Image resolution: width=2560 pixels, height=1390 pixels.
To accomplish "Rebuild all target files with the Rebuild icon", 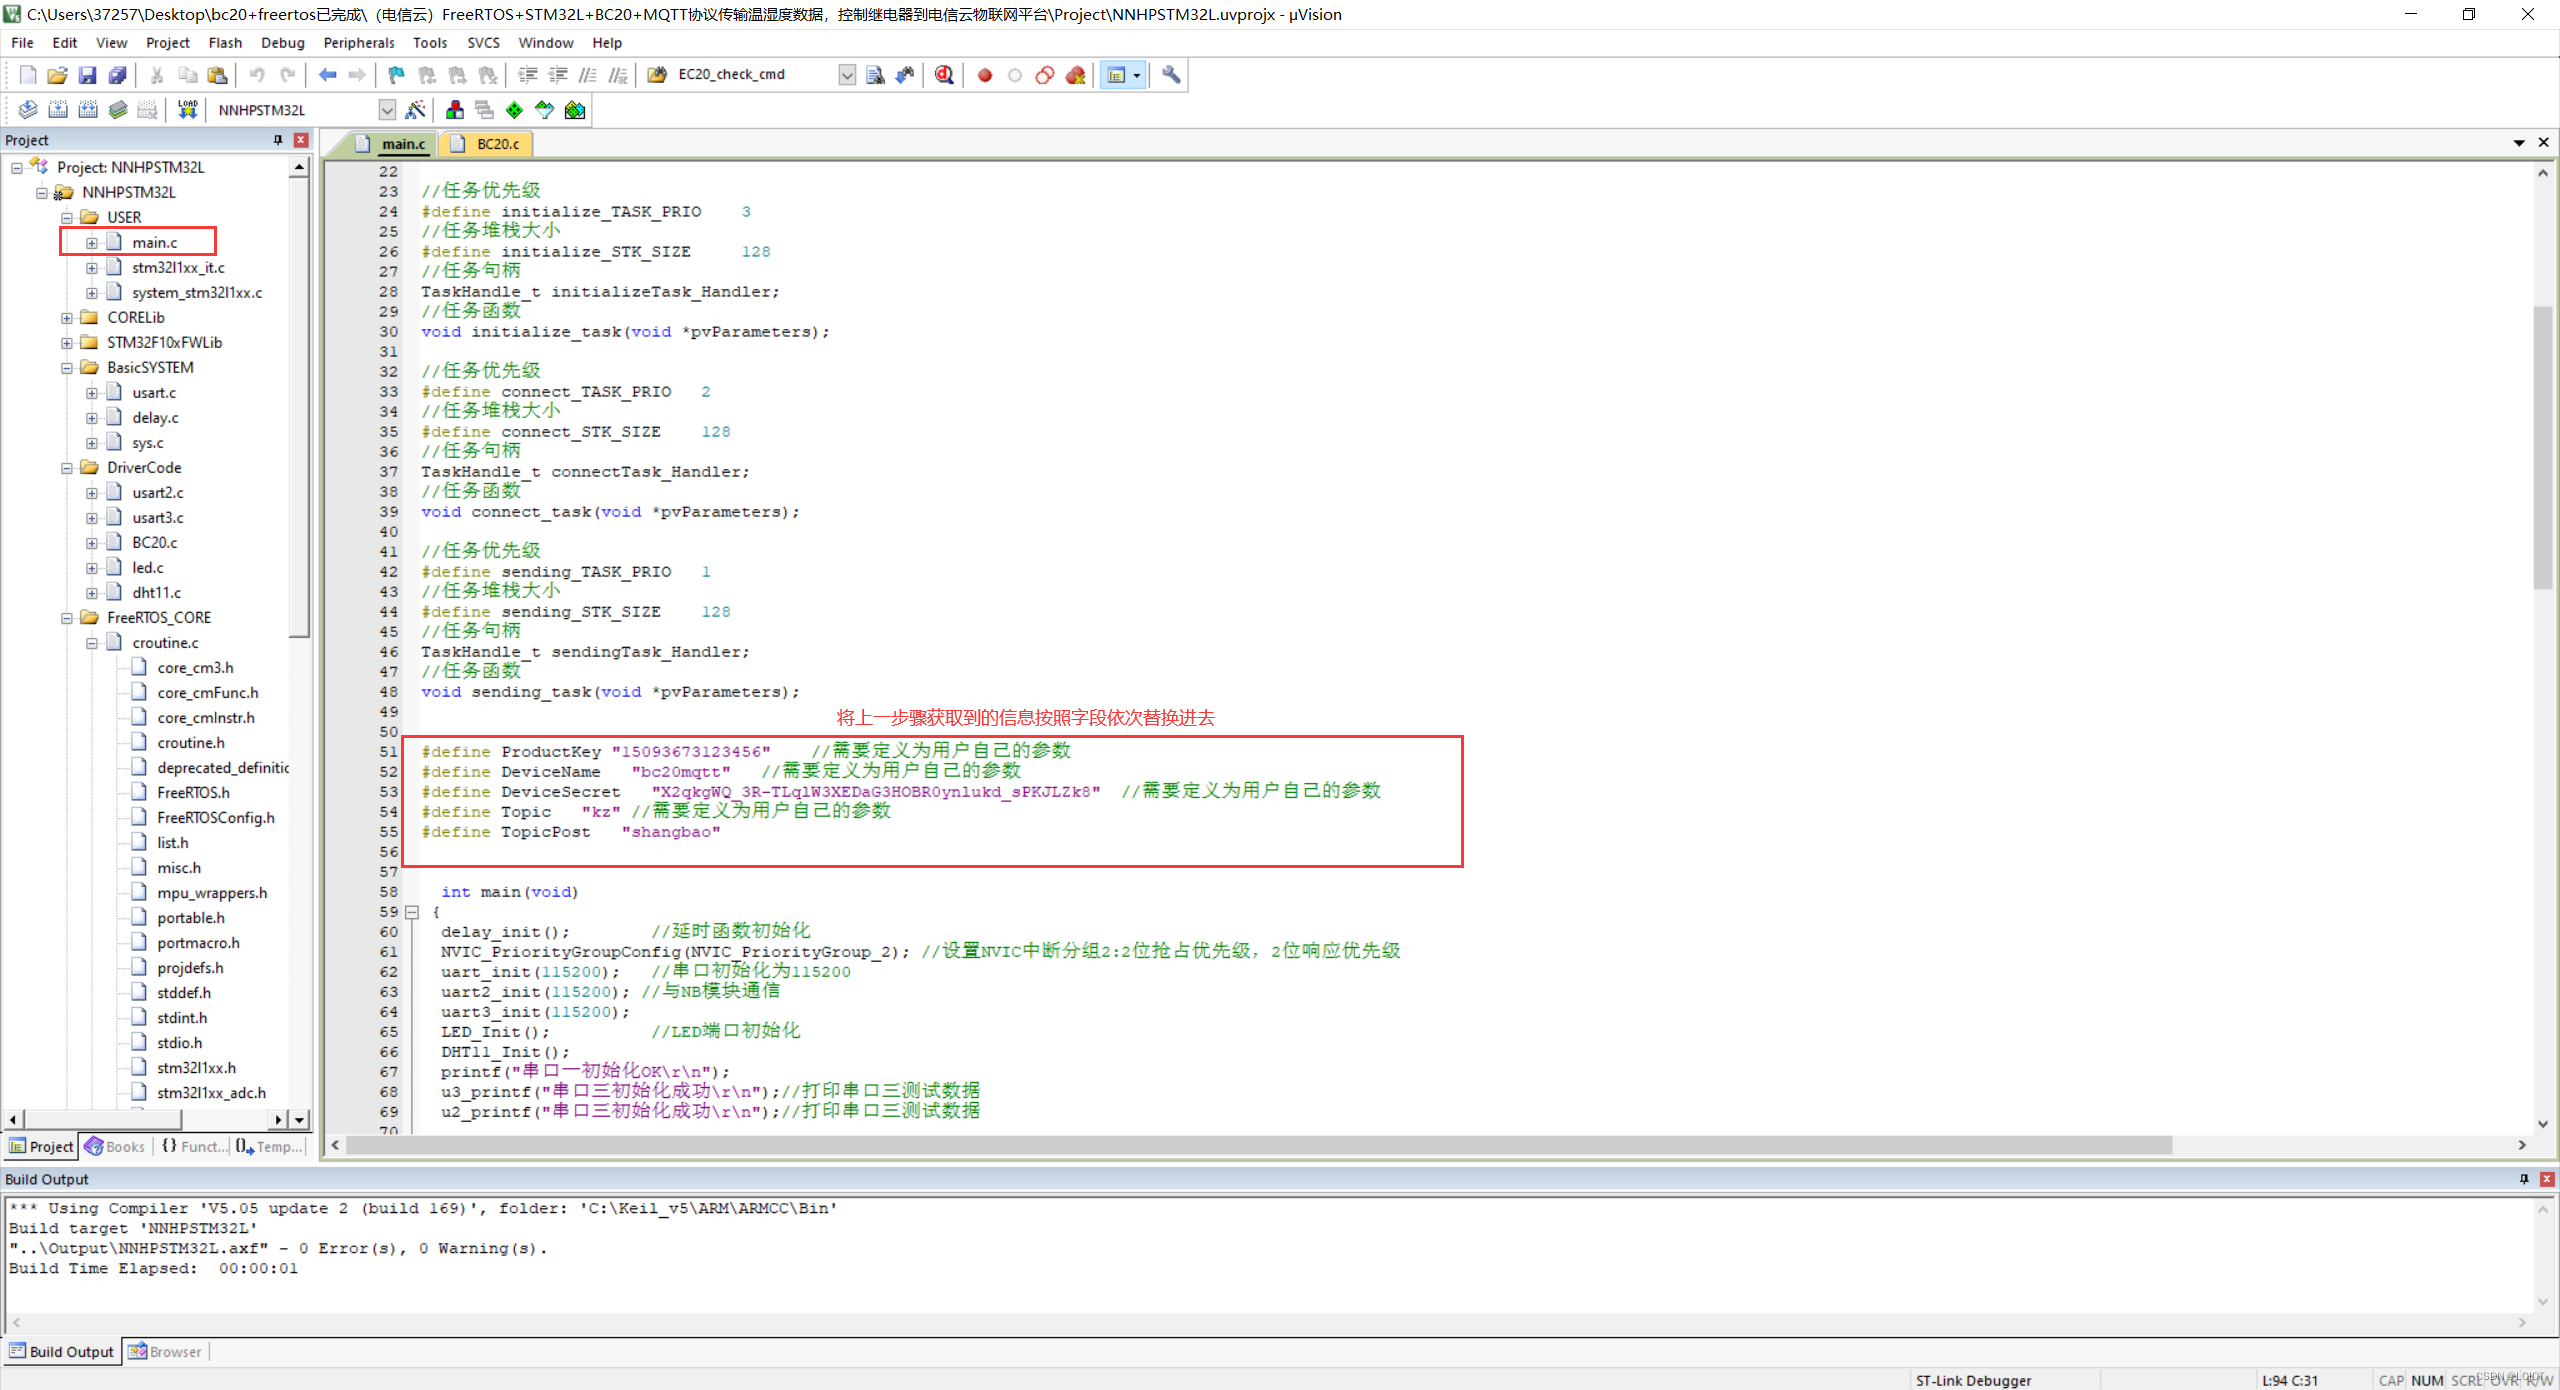I will coord(88,110).
